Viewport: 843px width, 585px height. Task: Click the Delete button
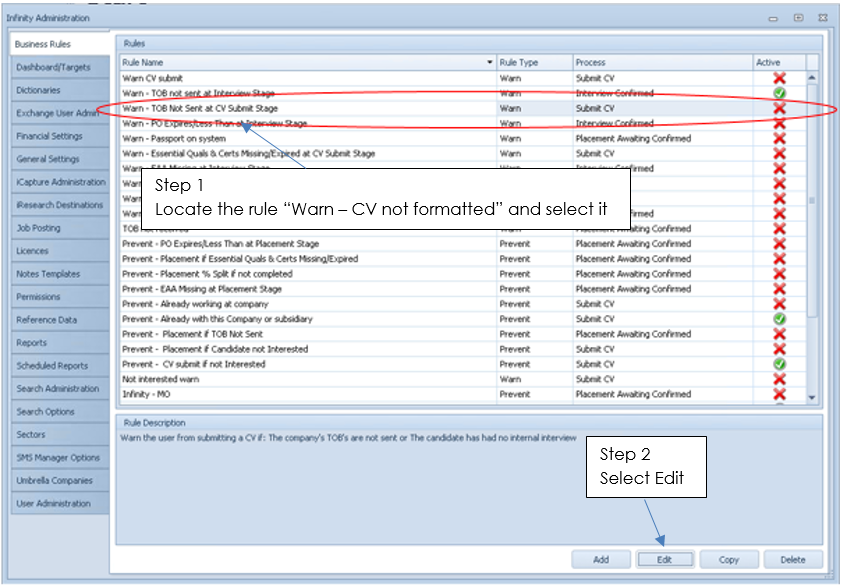pos(792,560)
